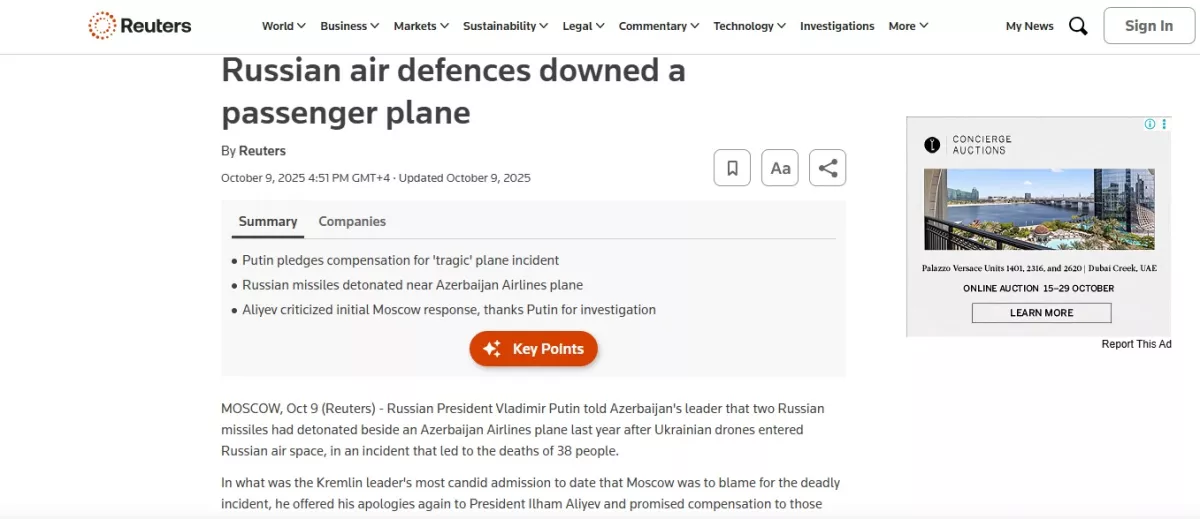Click the AdChoices info icon on the ad
The width and height of the screenshot is (1200, 519).
click(x=1150, y=124)
